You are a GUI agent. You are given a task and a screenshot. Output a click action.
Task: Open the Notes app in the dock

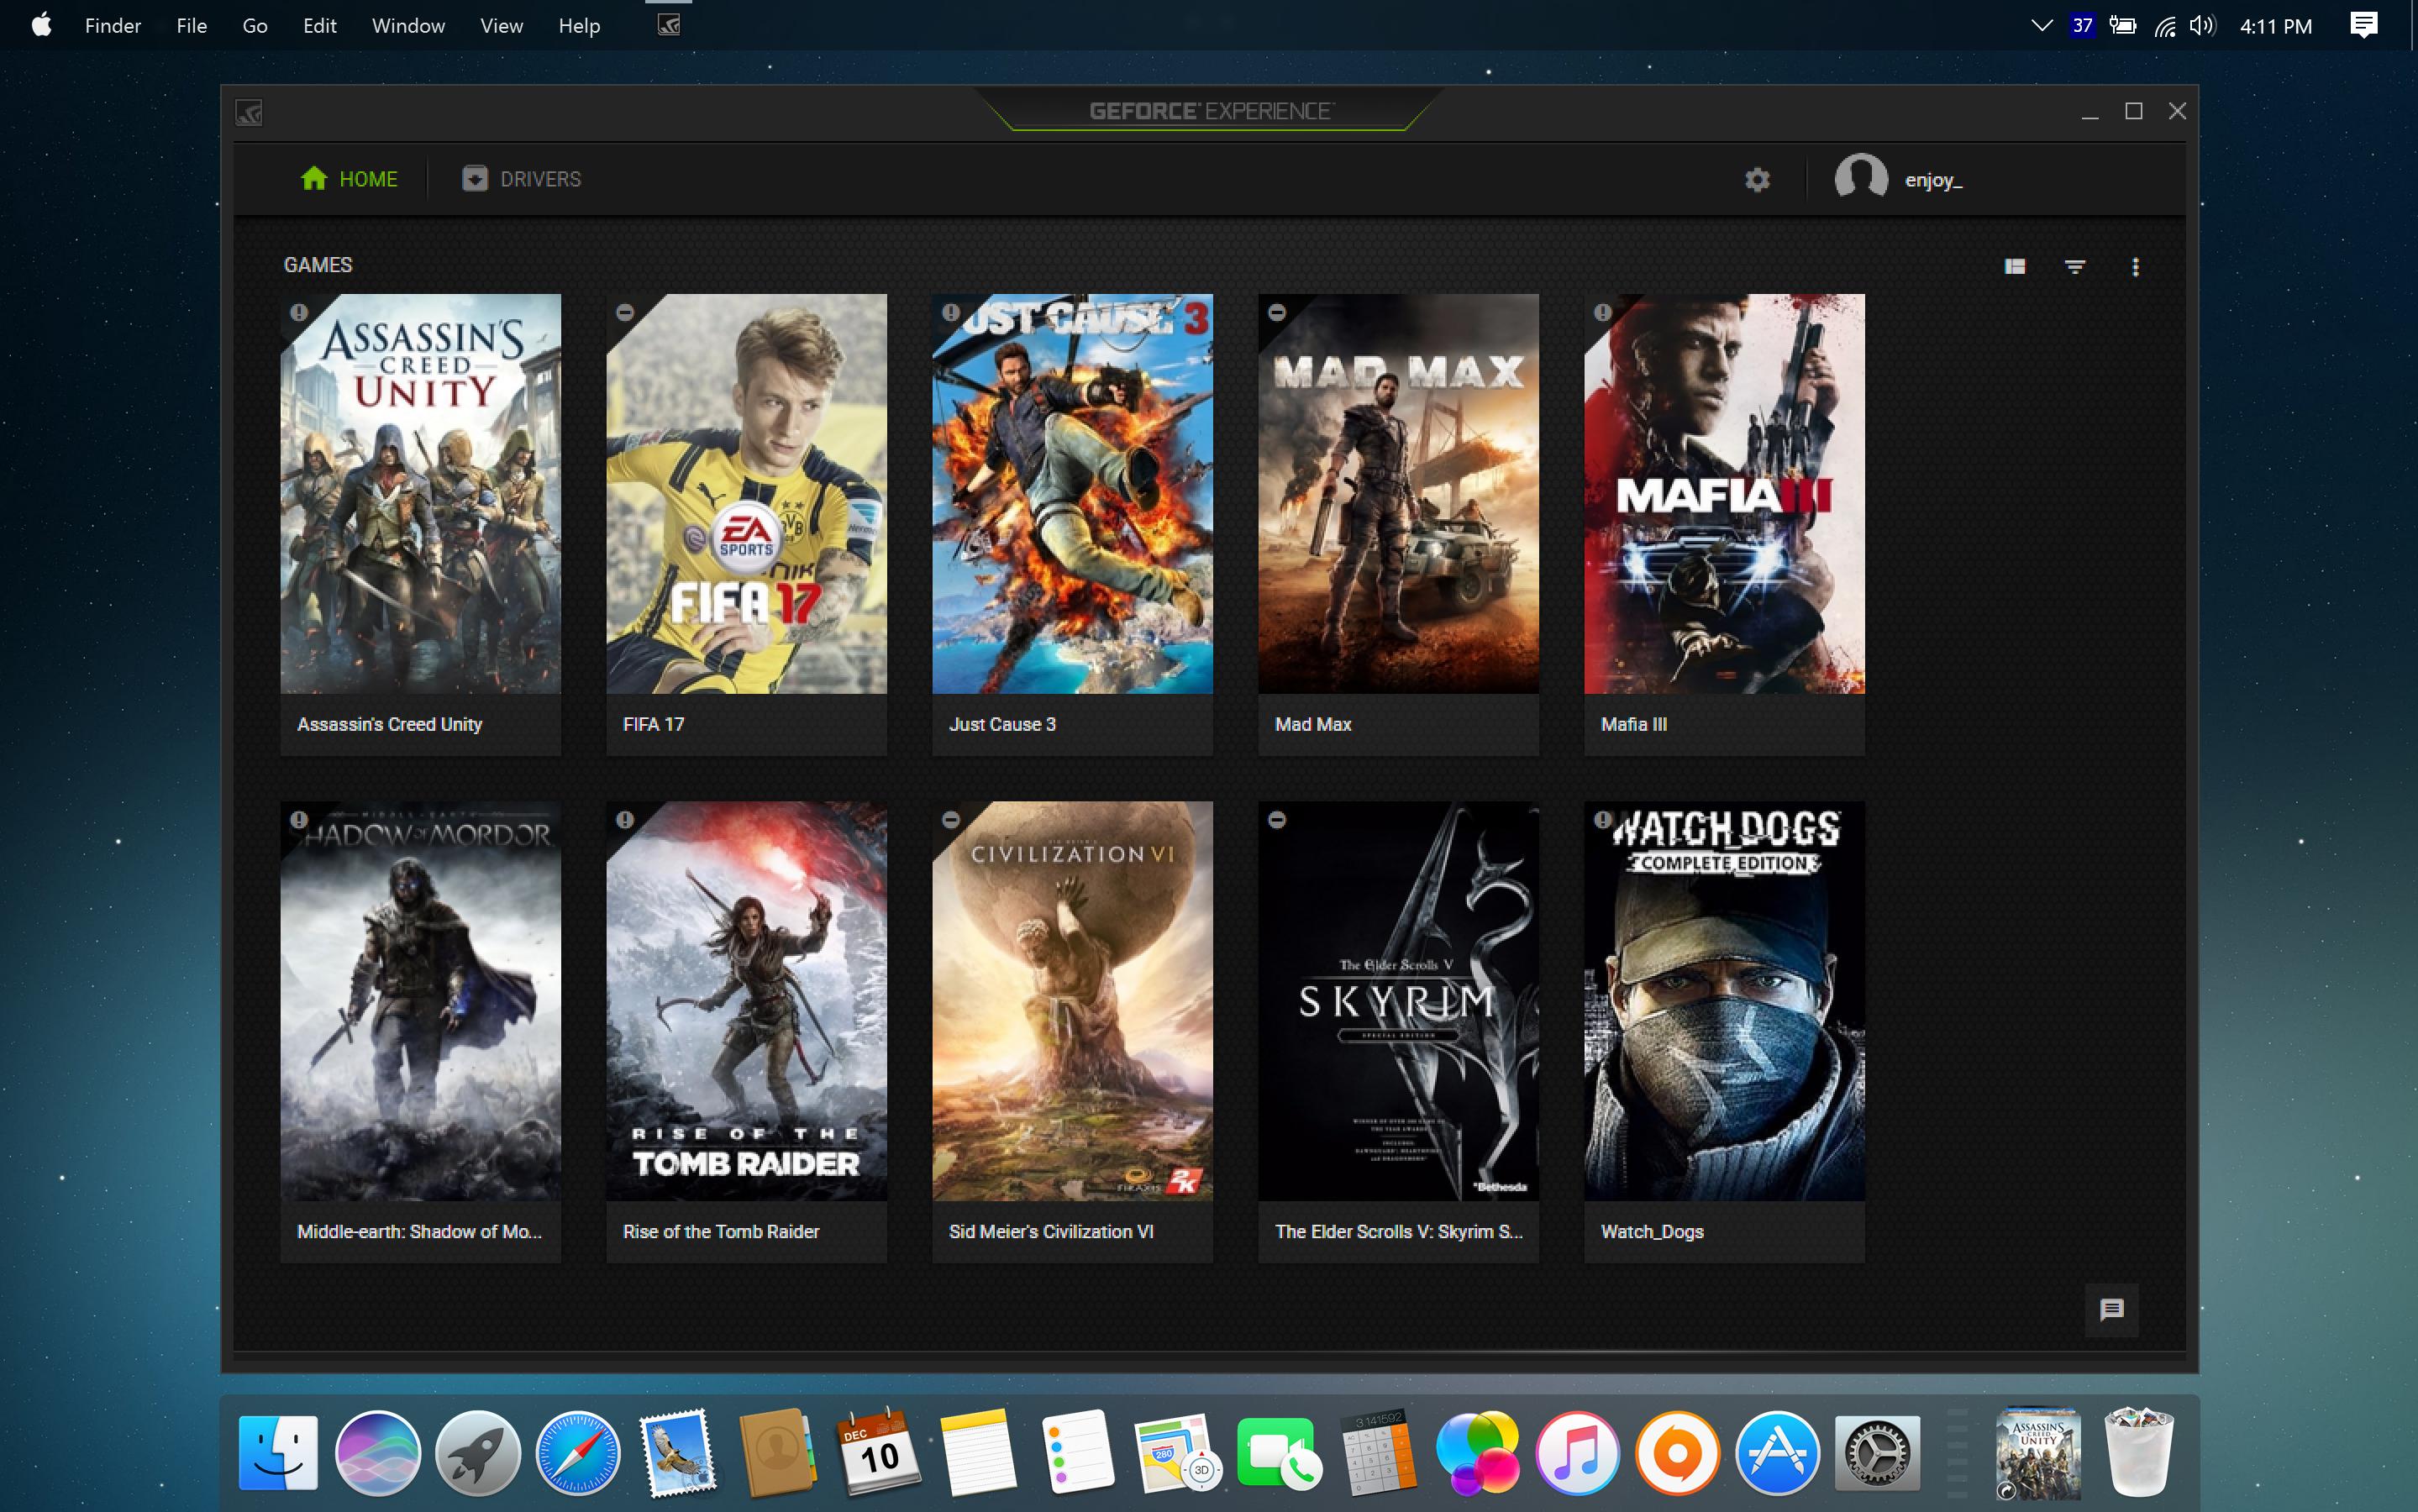(978, 1453)
